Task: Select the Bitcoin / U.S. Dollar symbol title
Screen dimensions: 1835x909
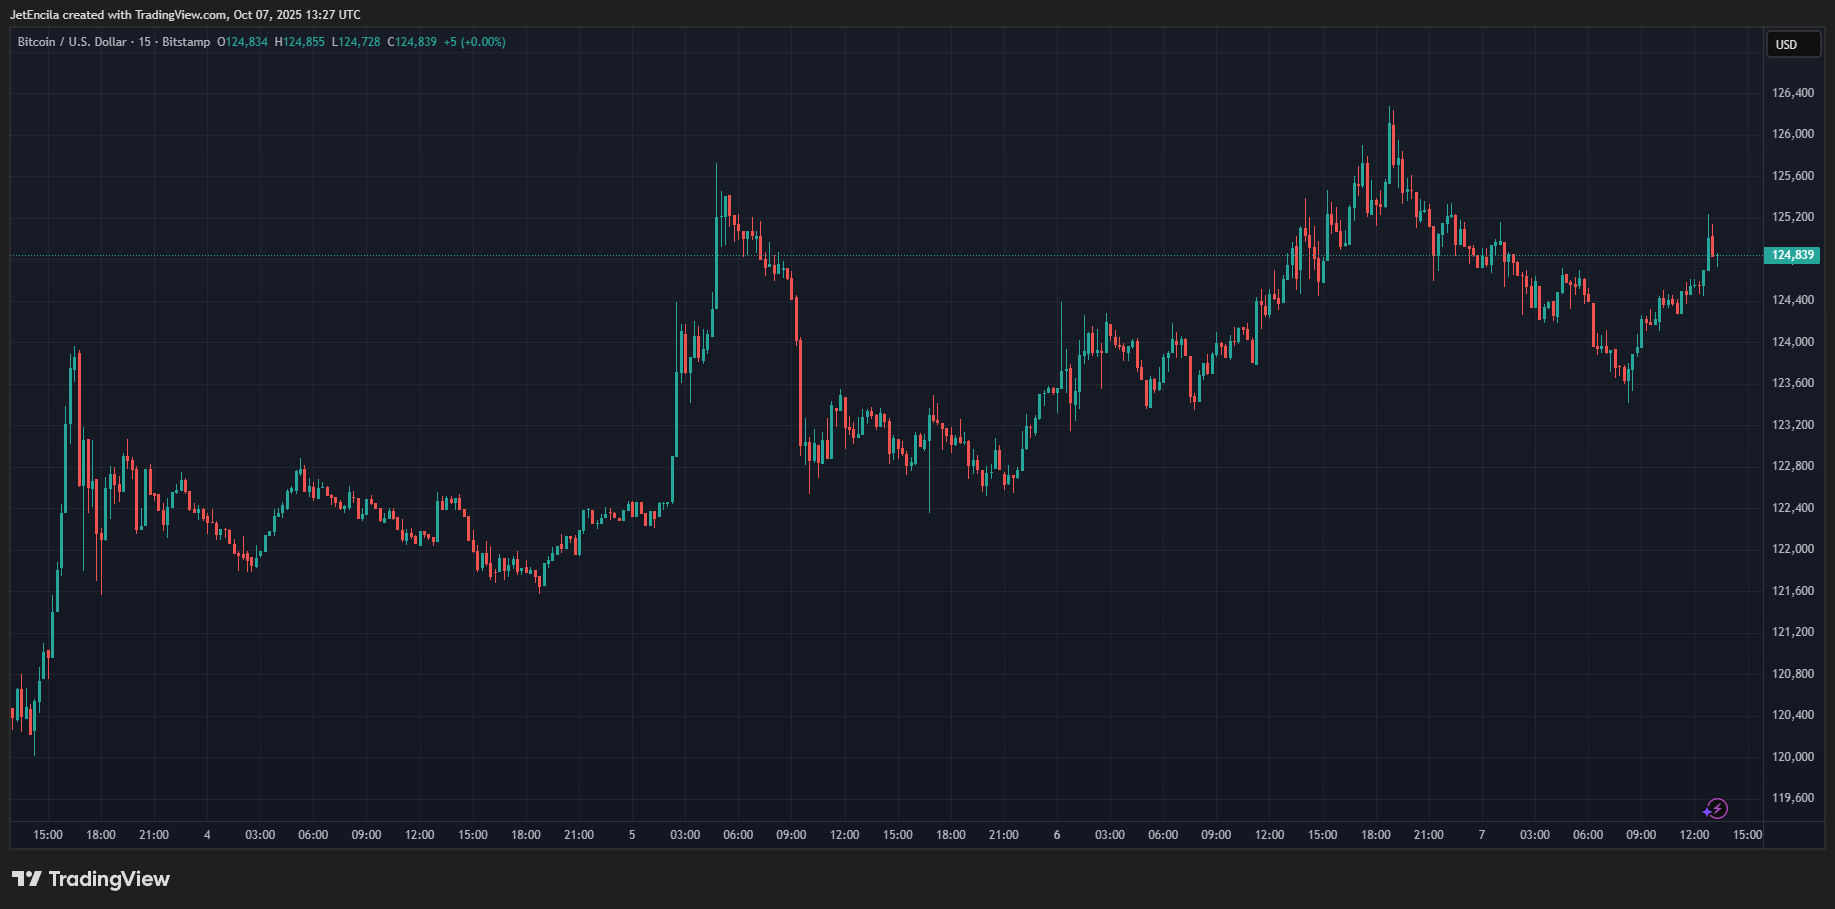Action: [x=72, y=42]
